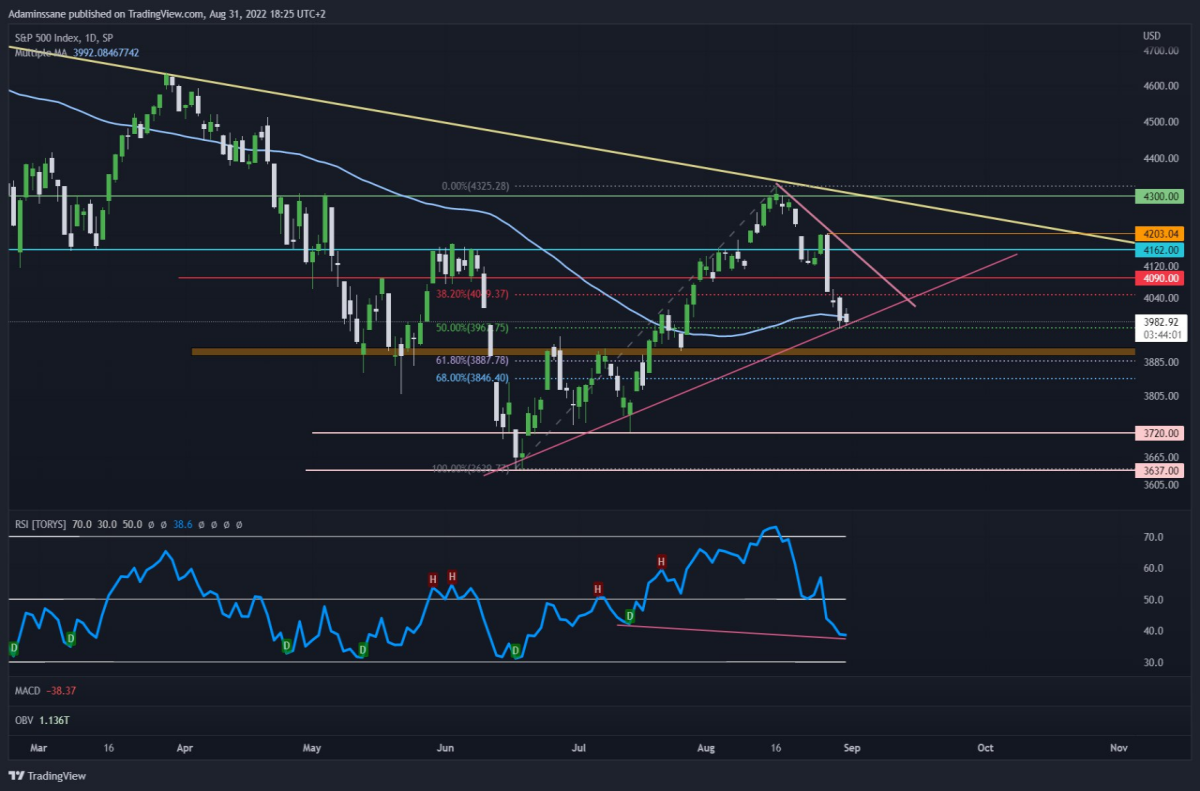Image resolution: width=1200 pixels, height=791 pixels.
Task: Select the green D marker in mid-July on RSI
Action: tap(631, 616)
